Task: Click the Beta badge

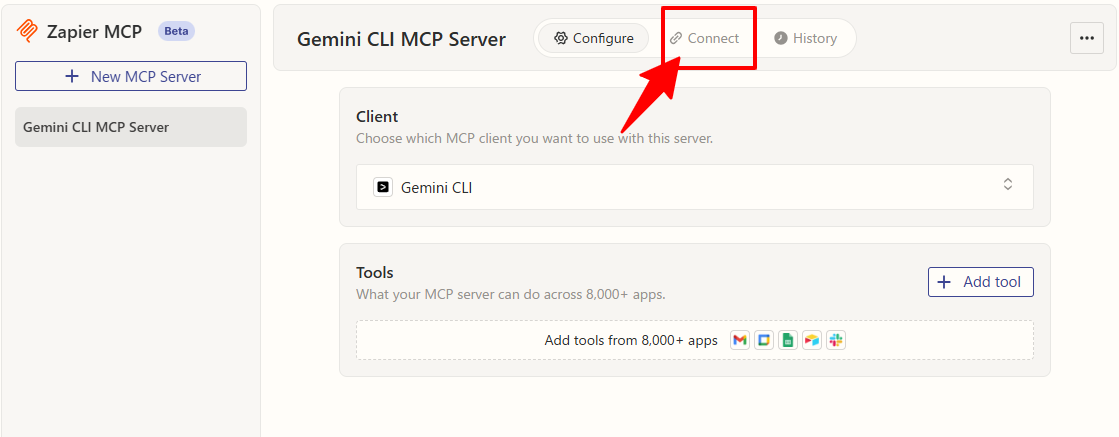Action: click(176, 31)
